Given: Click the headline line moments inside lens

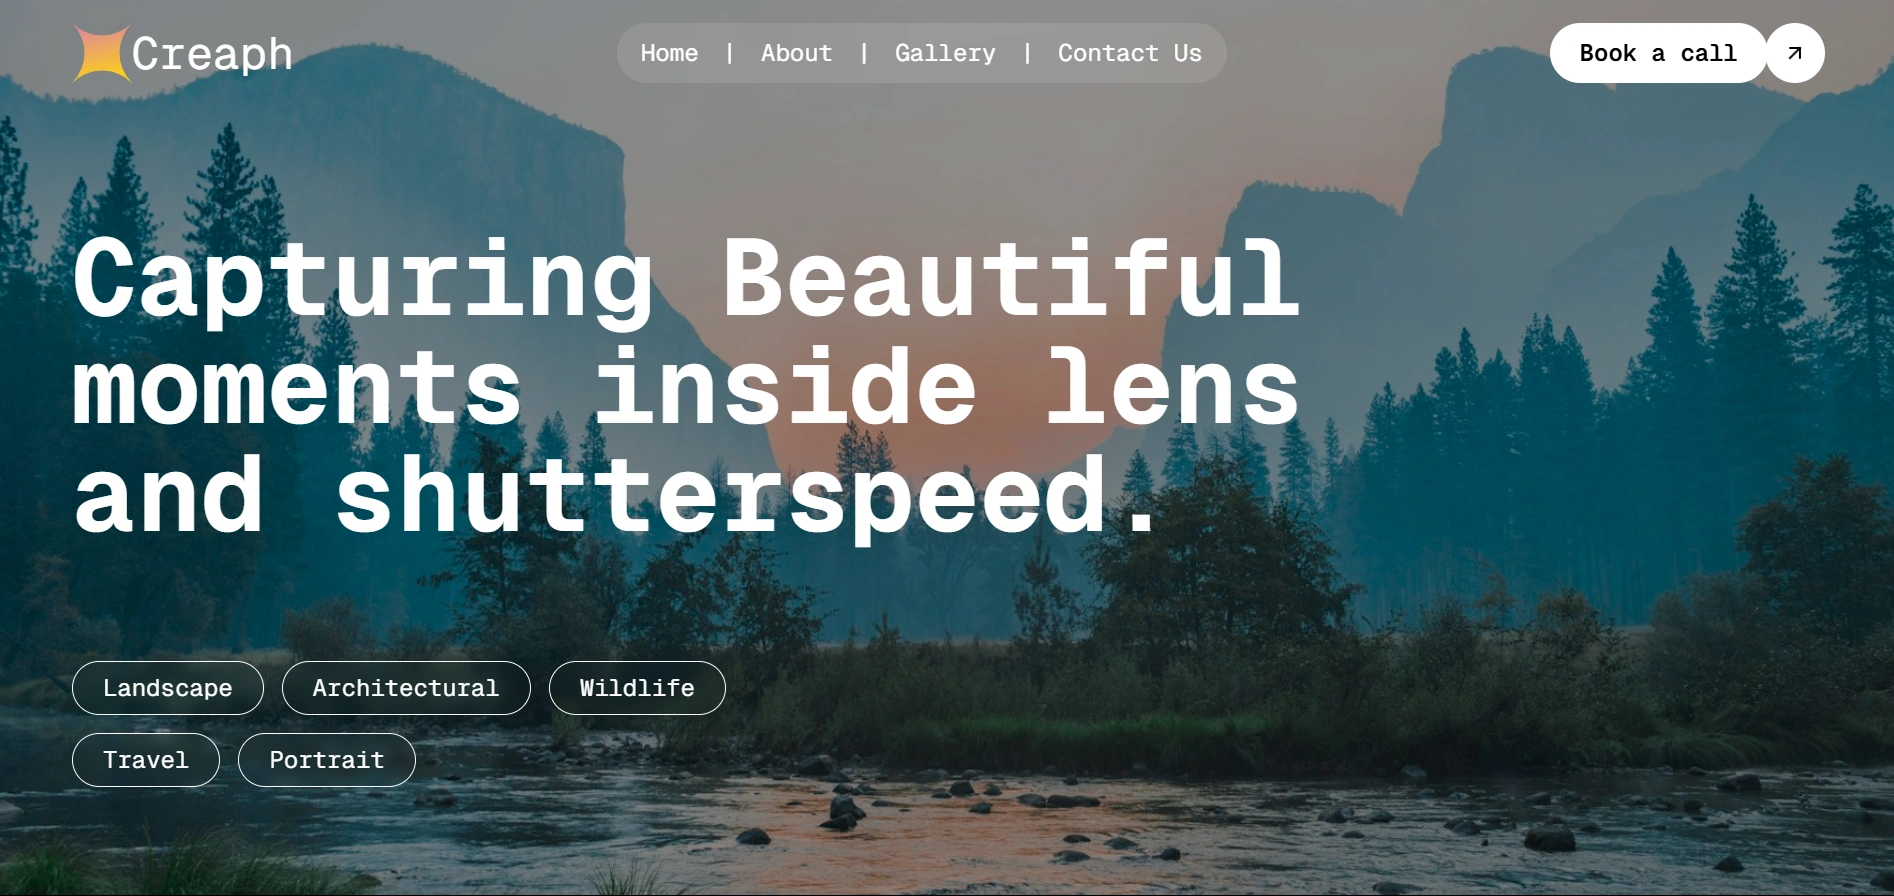Looking at the screenshot, I should [686, 388].
